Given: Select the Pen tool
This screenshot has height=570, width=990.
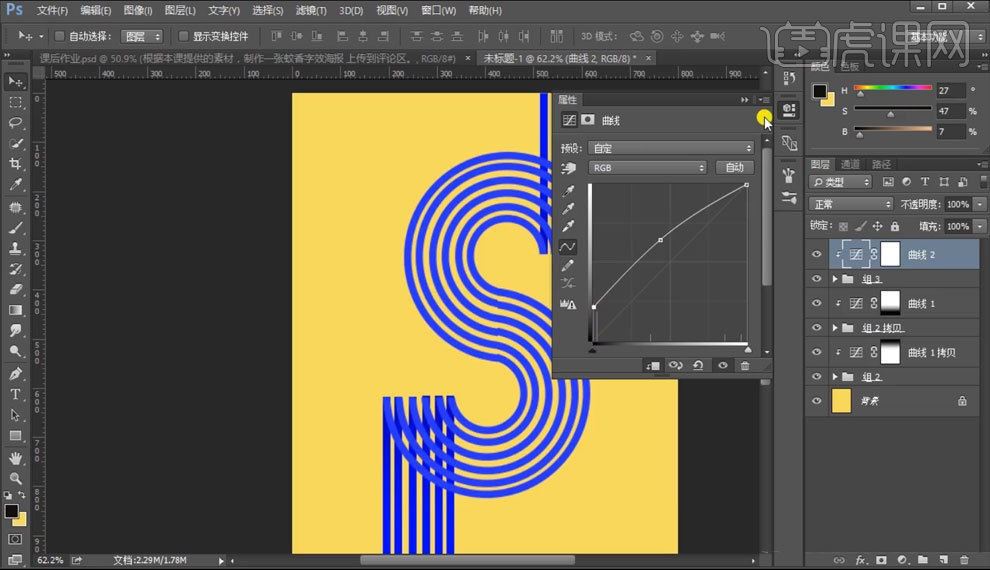Looking at the screenshot, I should click(15, 374).
